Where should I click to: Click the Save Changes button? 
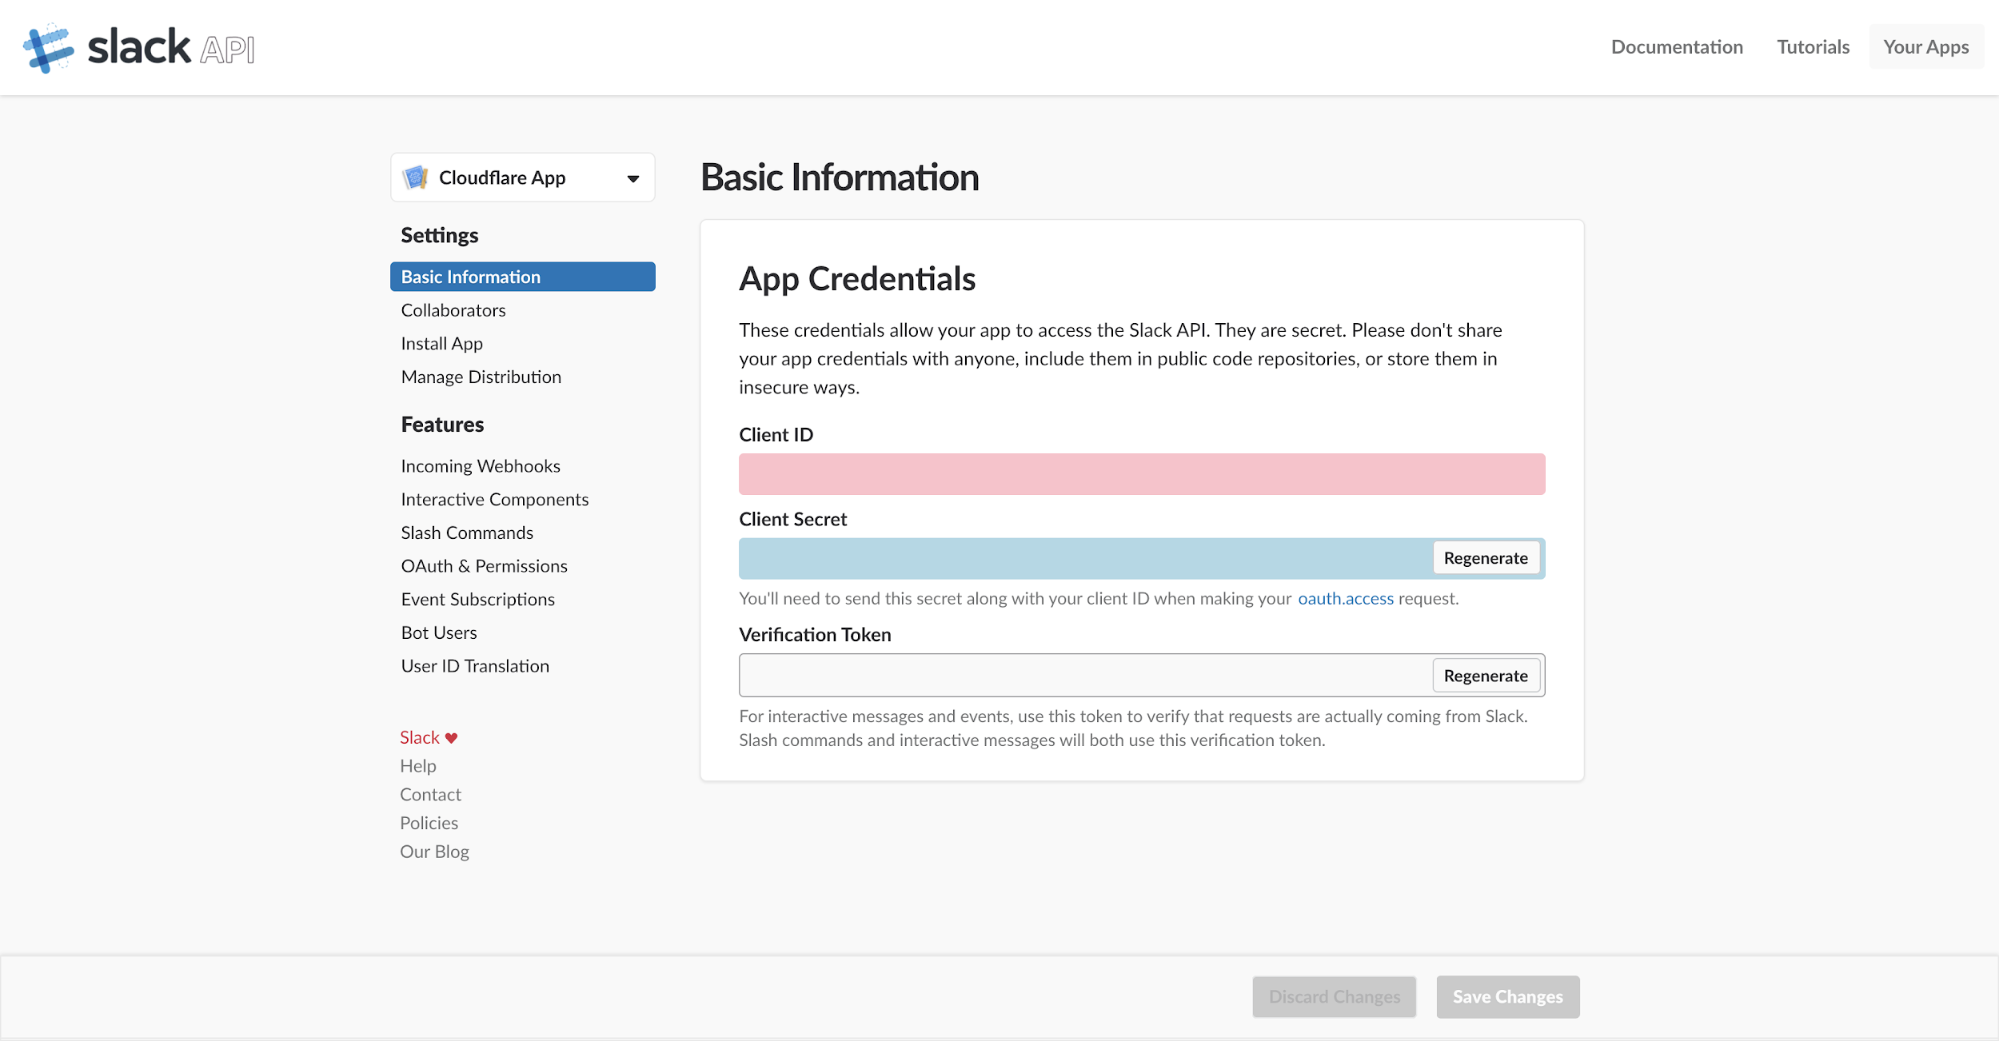click(1508, 997)
